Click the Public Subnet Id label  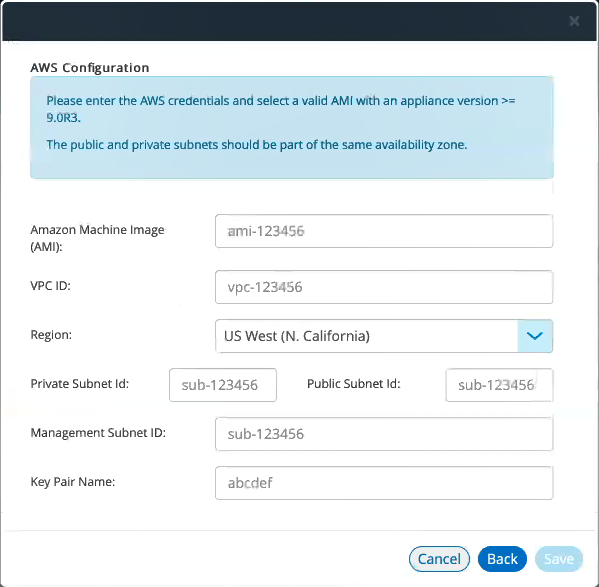354,383
